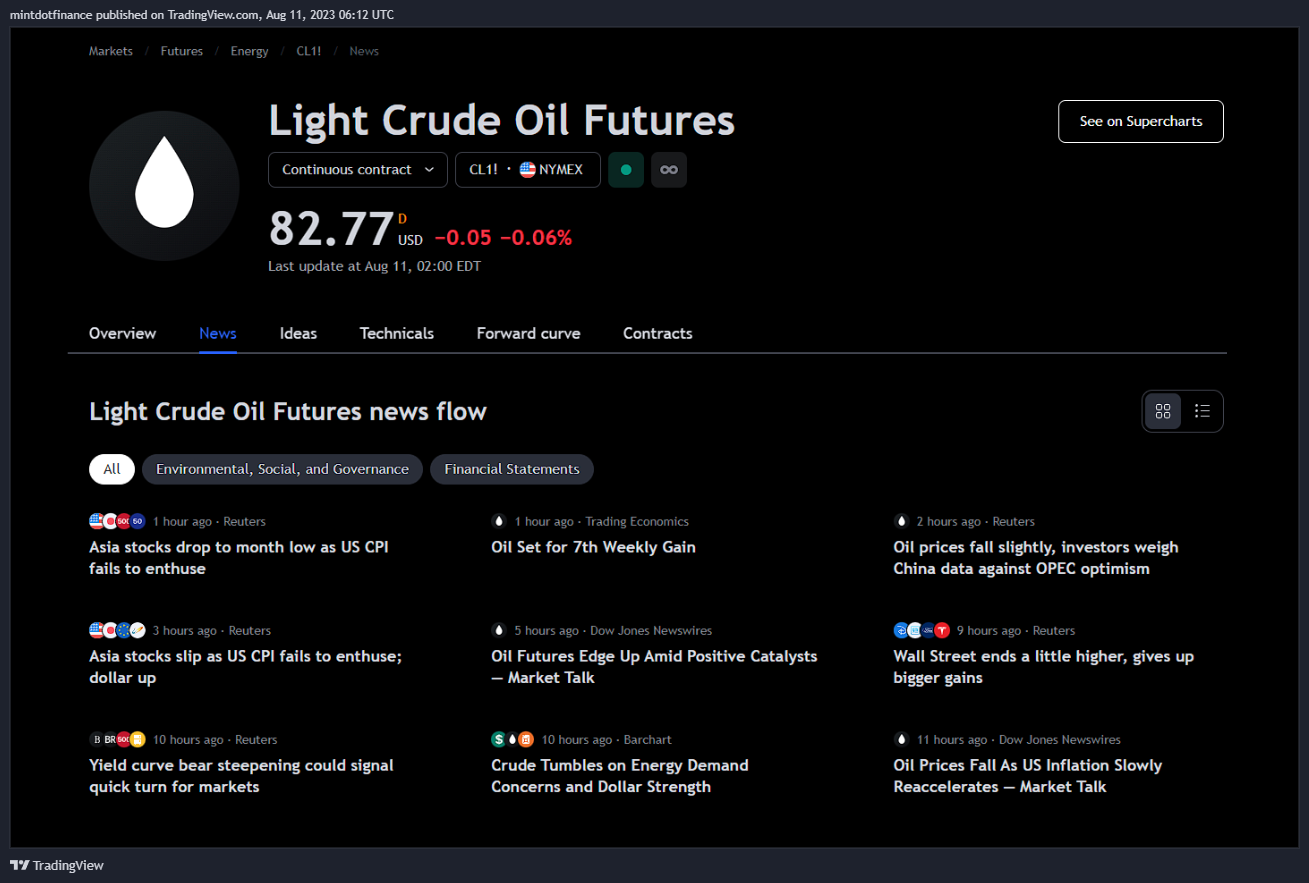1309x883 pixels.
Task: Click the '5 hours ago · Dow Jones Newswires' label
Action: [x=614, y=631]
